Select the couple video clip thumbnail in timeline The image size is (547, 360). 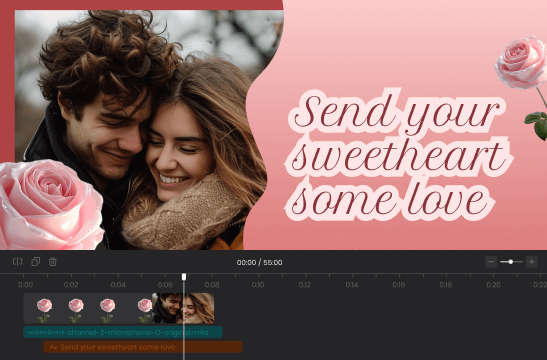(x=183, y=308)
